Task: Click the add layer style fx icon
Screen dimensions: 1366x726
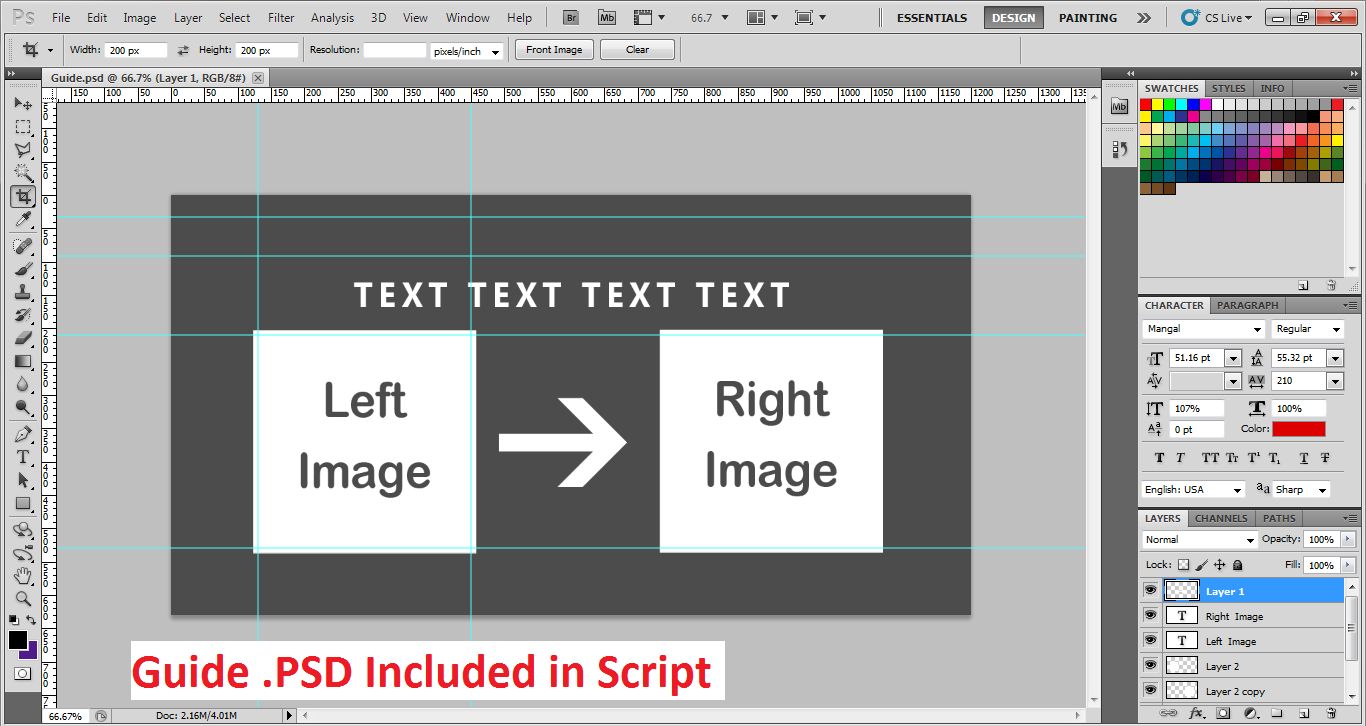Action: (x=1196, y=714)
